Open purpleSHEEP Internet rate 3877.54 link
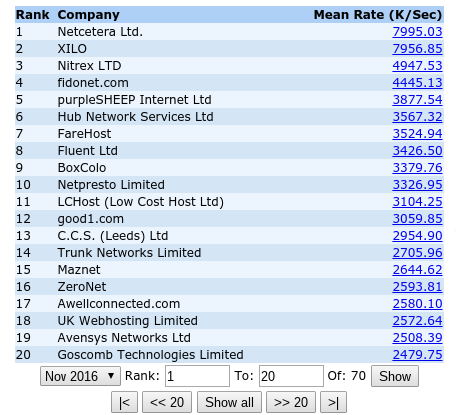 click(417, 100)
